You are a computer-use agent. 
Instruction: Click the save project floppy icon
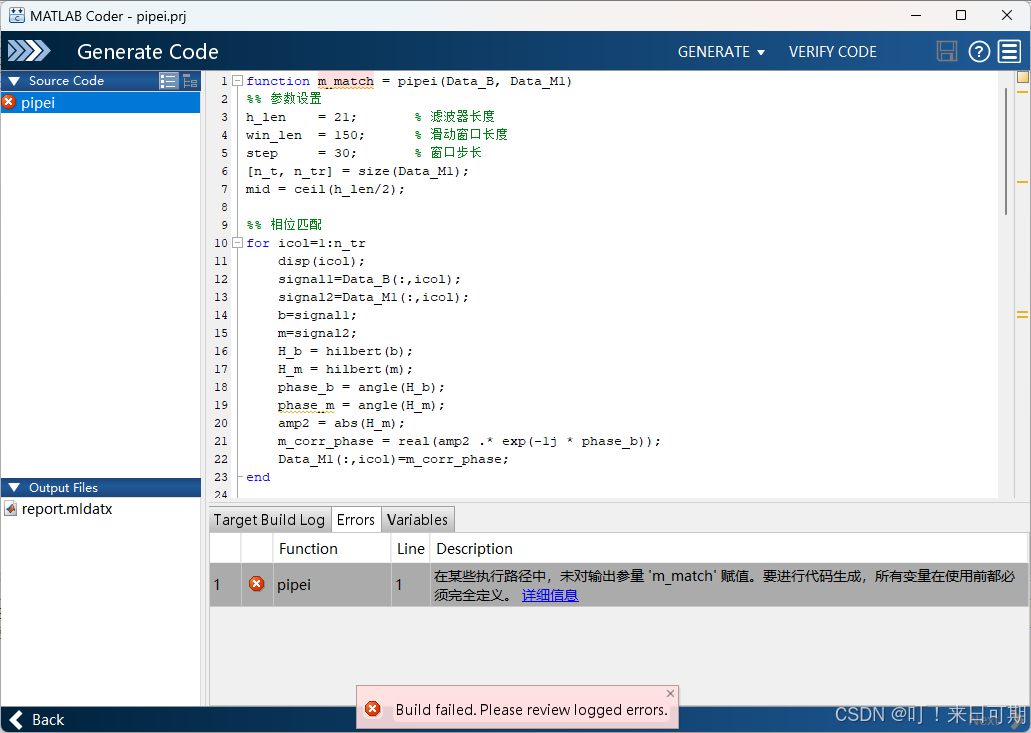947,51
